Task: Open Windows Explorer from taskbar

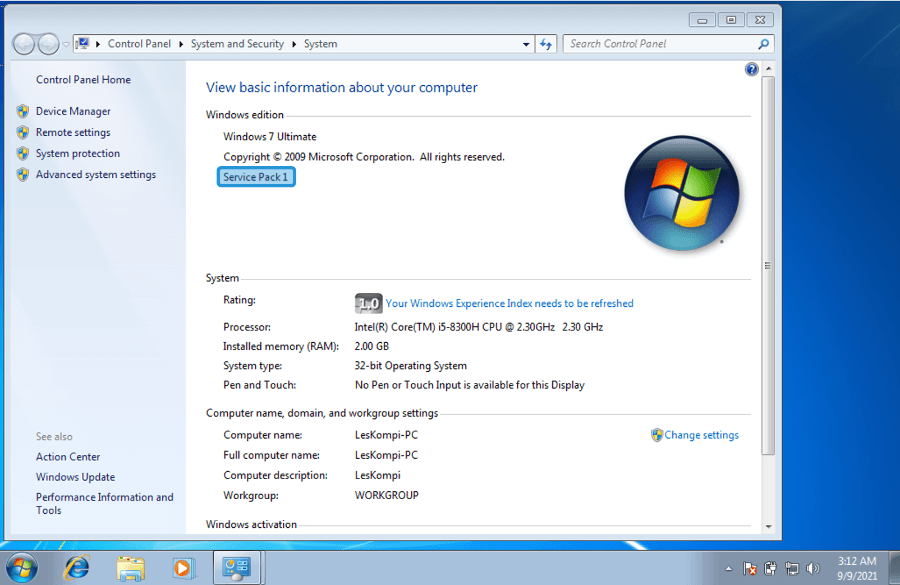Action: (x=130, y=568)
